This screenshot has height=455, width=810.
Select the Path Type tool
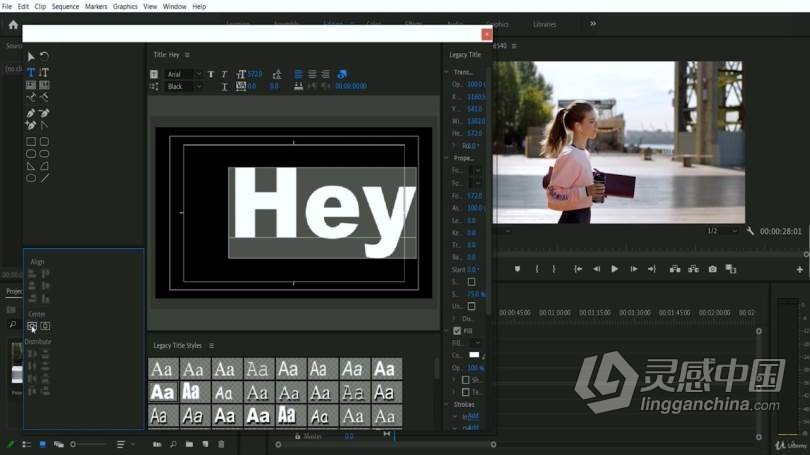click(31, 97)
